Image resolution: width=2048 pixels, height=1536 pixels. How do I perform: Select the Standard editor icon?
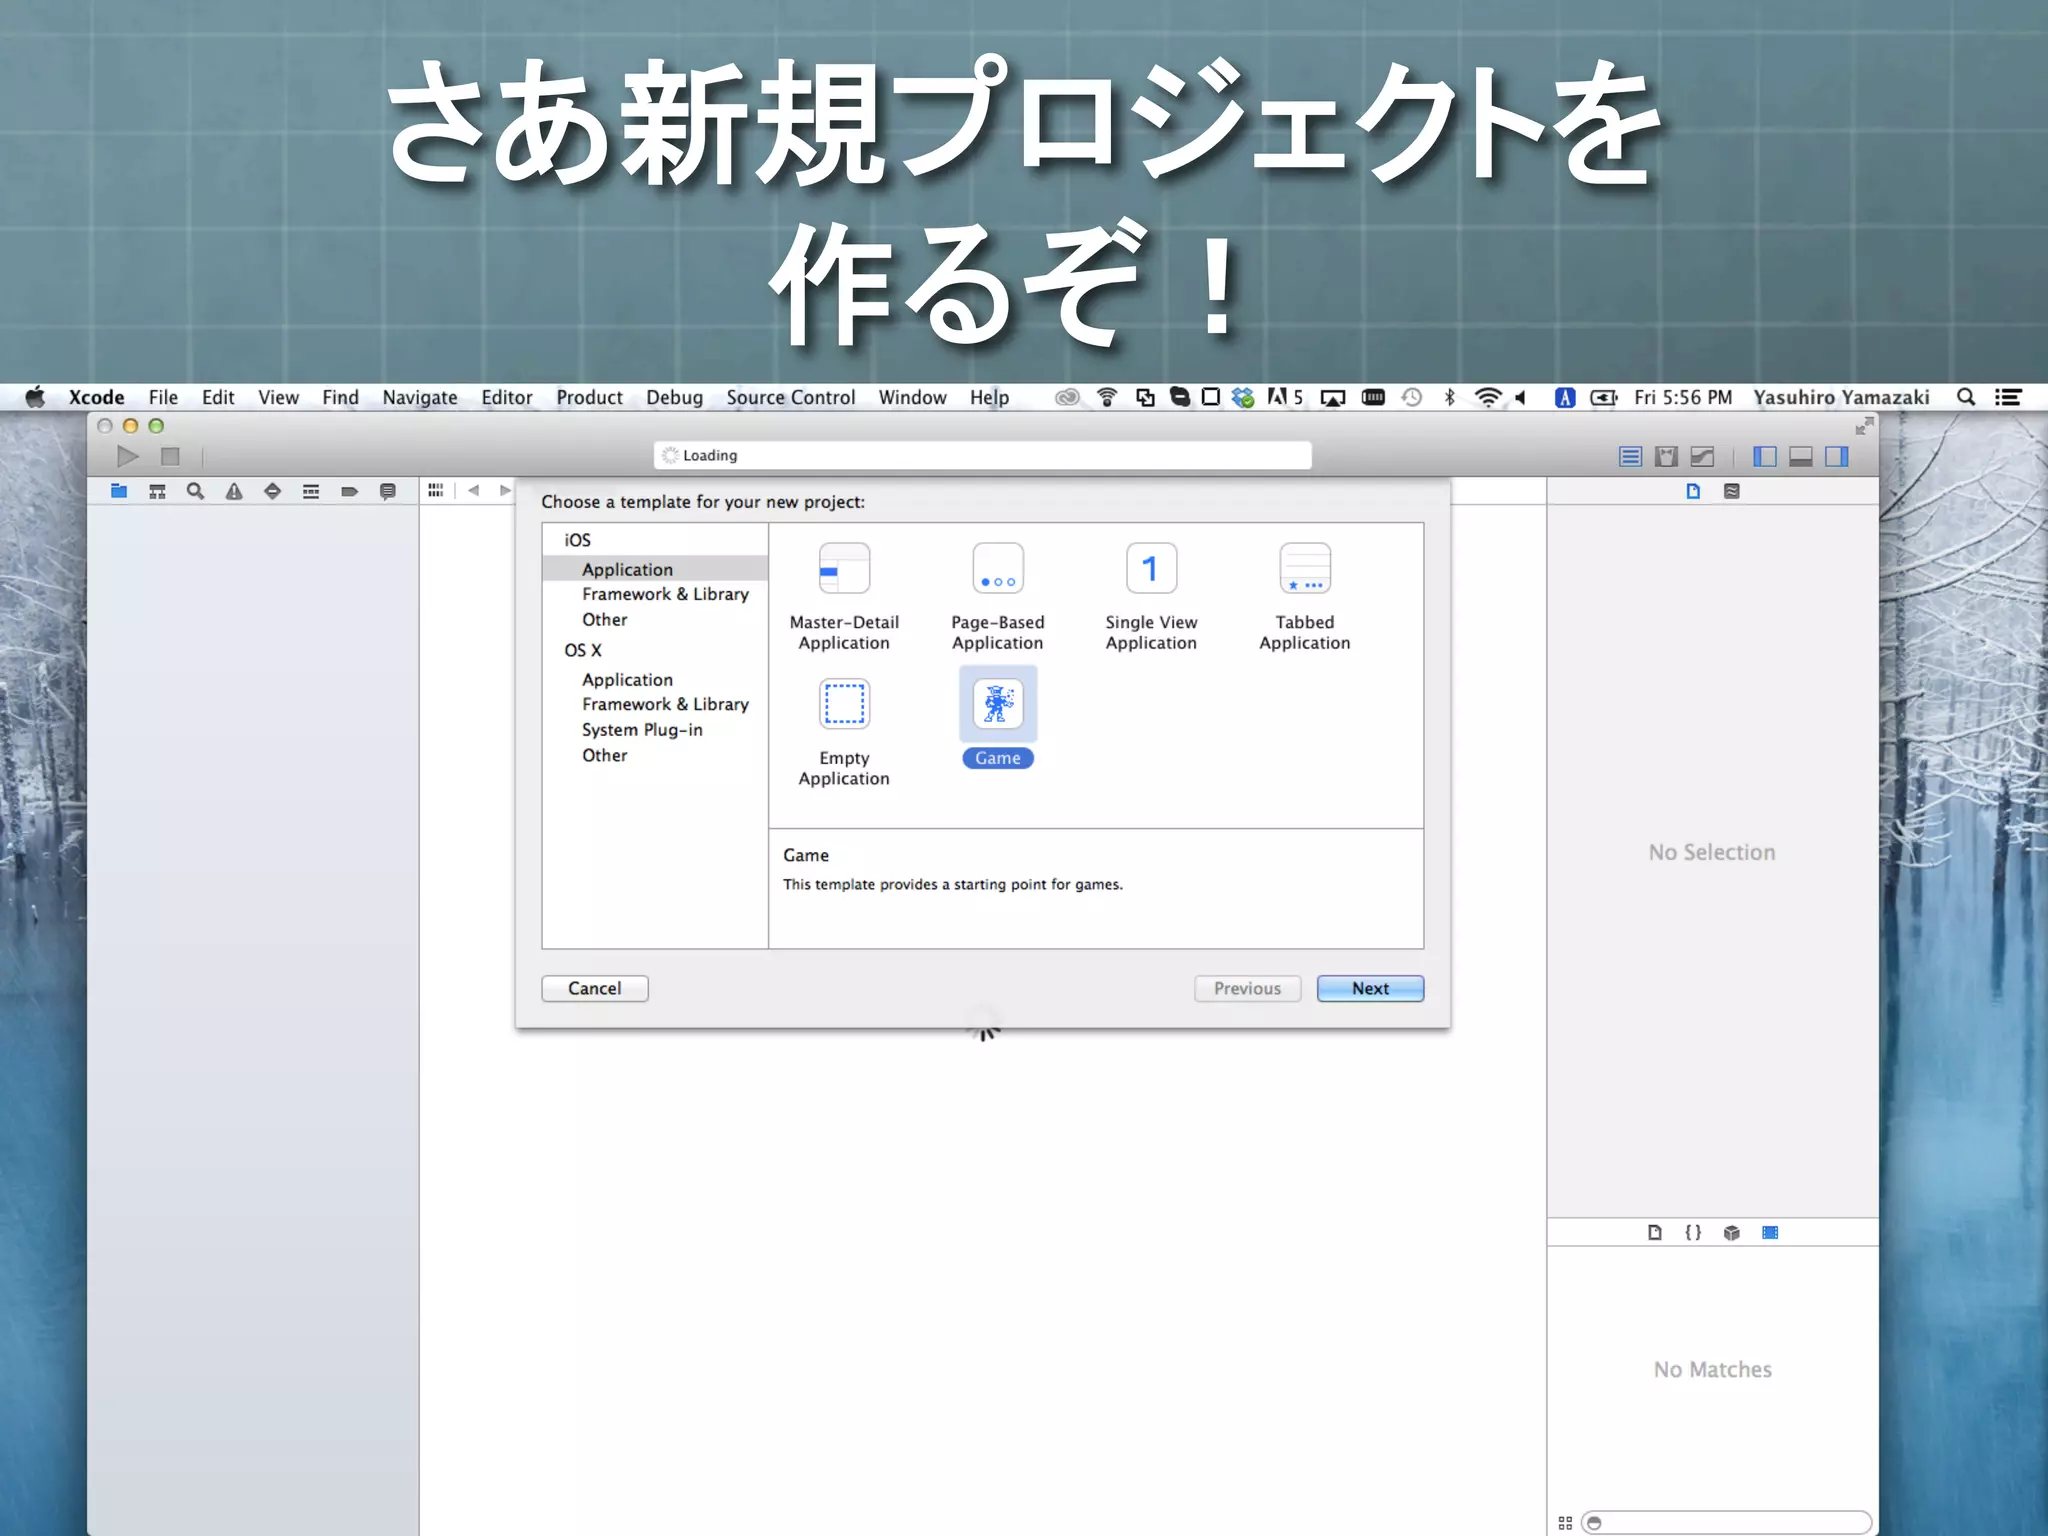click(x=1630, y=457)
